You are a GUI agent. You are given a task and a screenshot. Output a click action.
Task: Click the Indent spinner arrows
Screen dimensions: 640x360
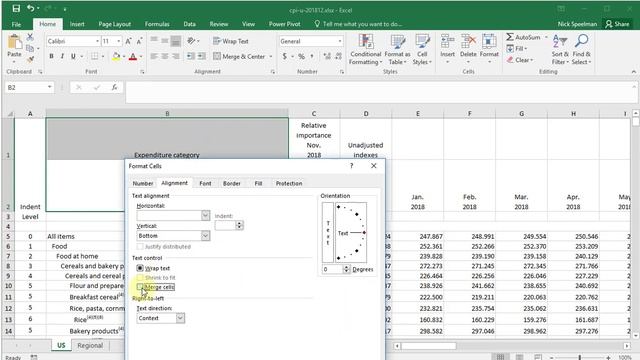coord(239,225)
